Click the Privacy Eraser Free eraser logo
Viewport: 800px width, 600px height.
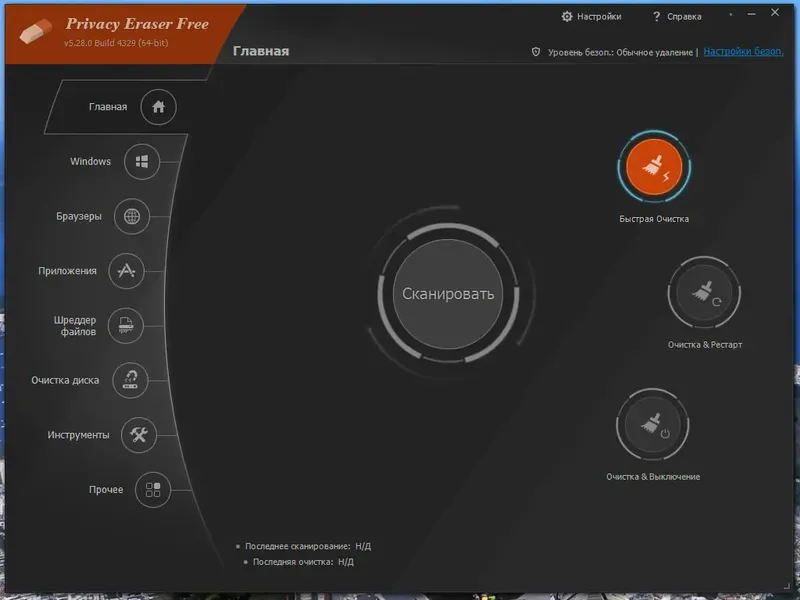click(35, 31)
